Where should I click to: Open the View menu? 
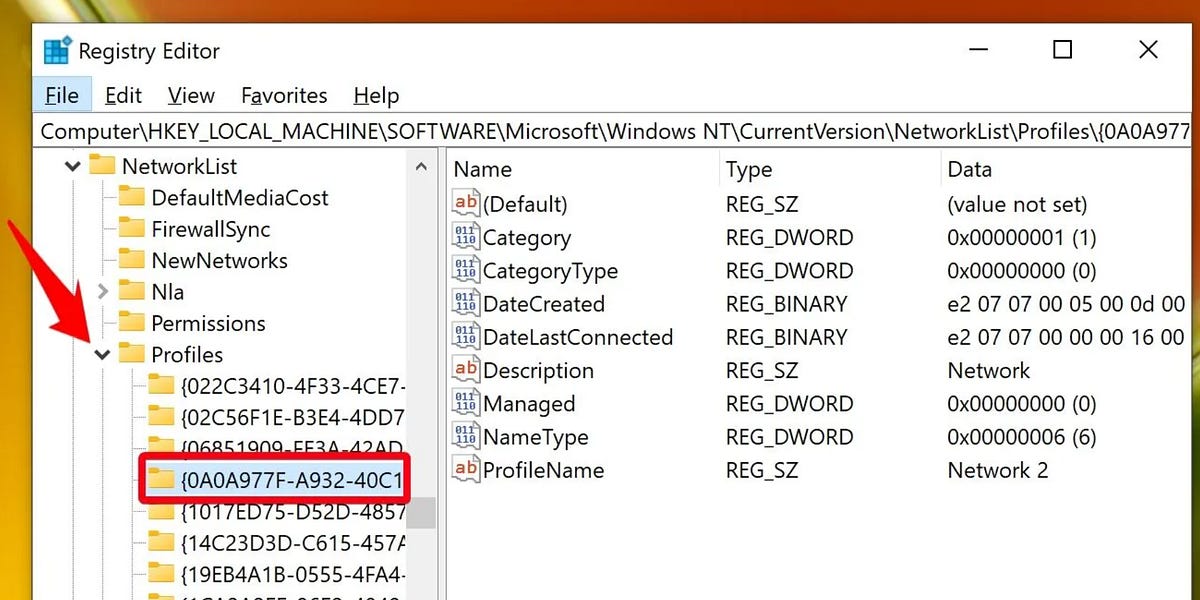(x=191, y=96)
